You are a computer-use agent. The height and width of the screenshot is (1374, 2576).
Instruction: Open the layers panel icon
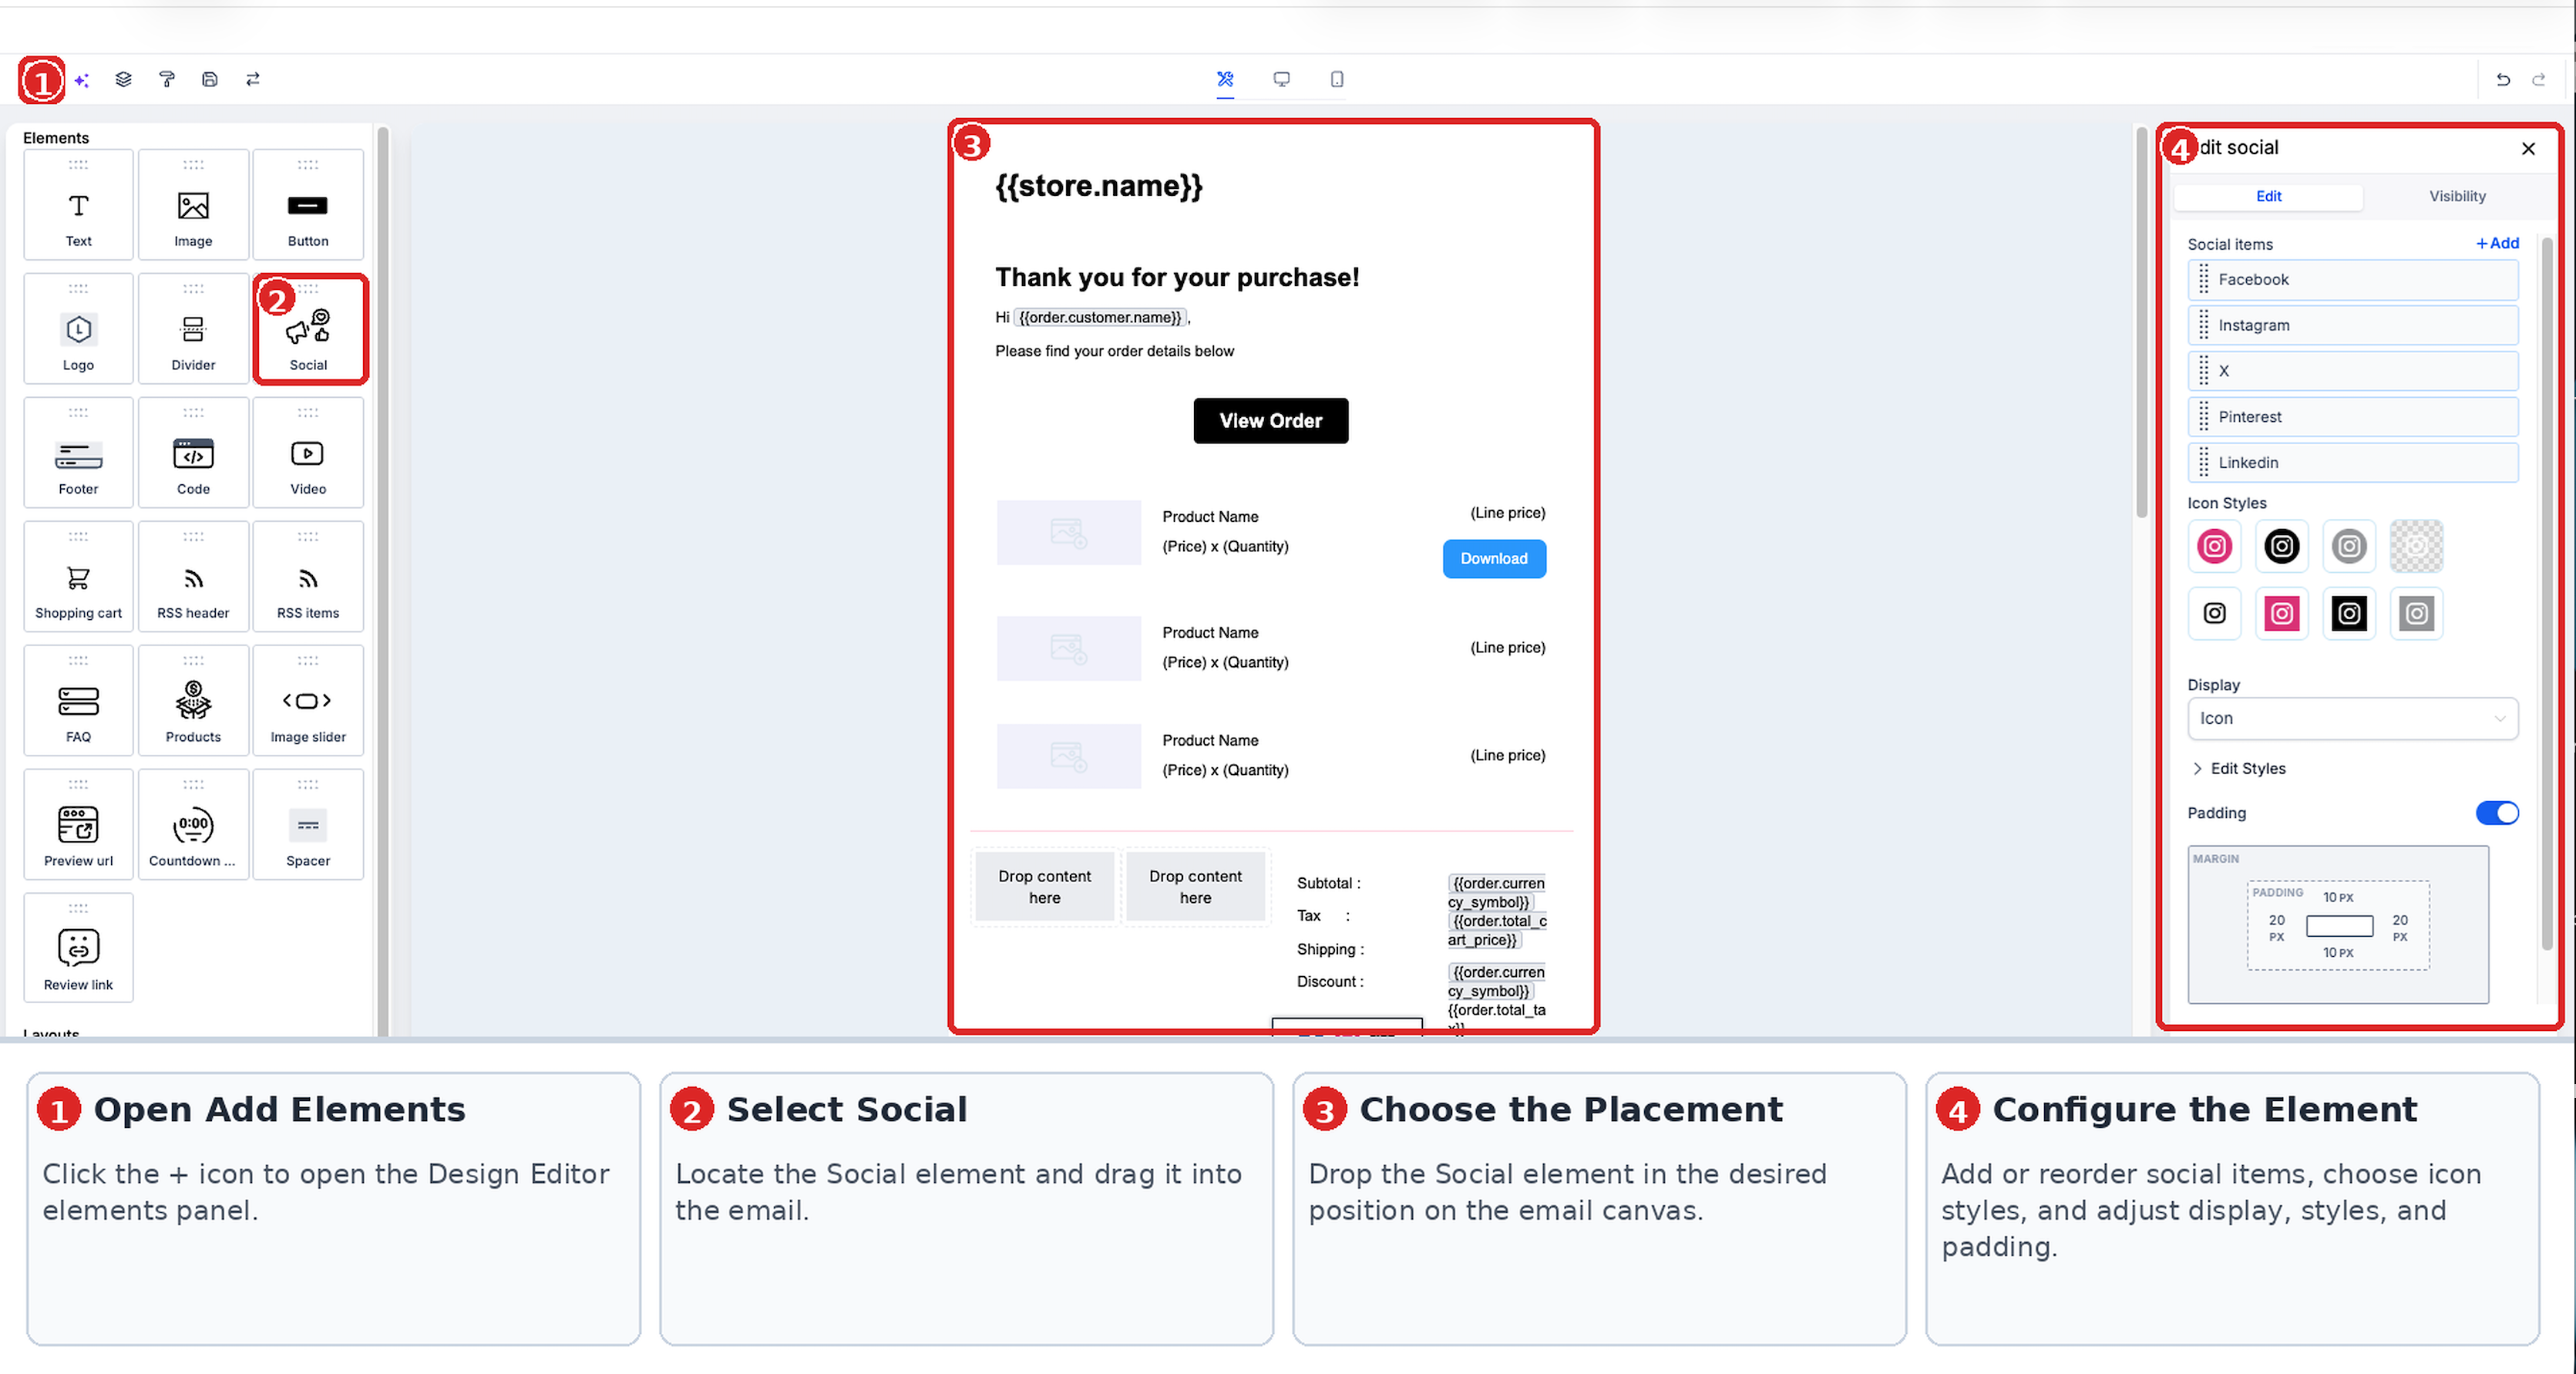123,79
